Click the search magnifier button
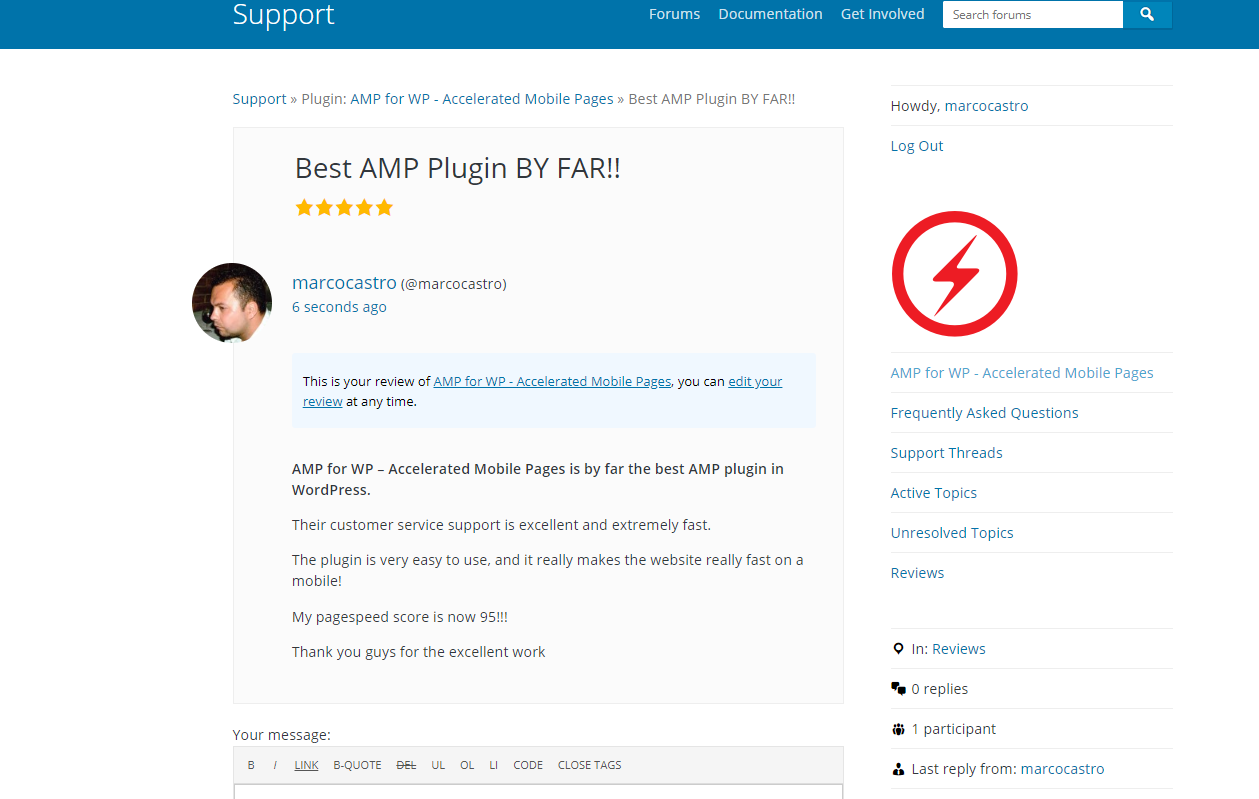The image size is (1259, 799). point(1147,14)
